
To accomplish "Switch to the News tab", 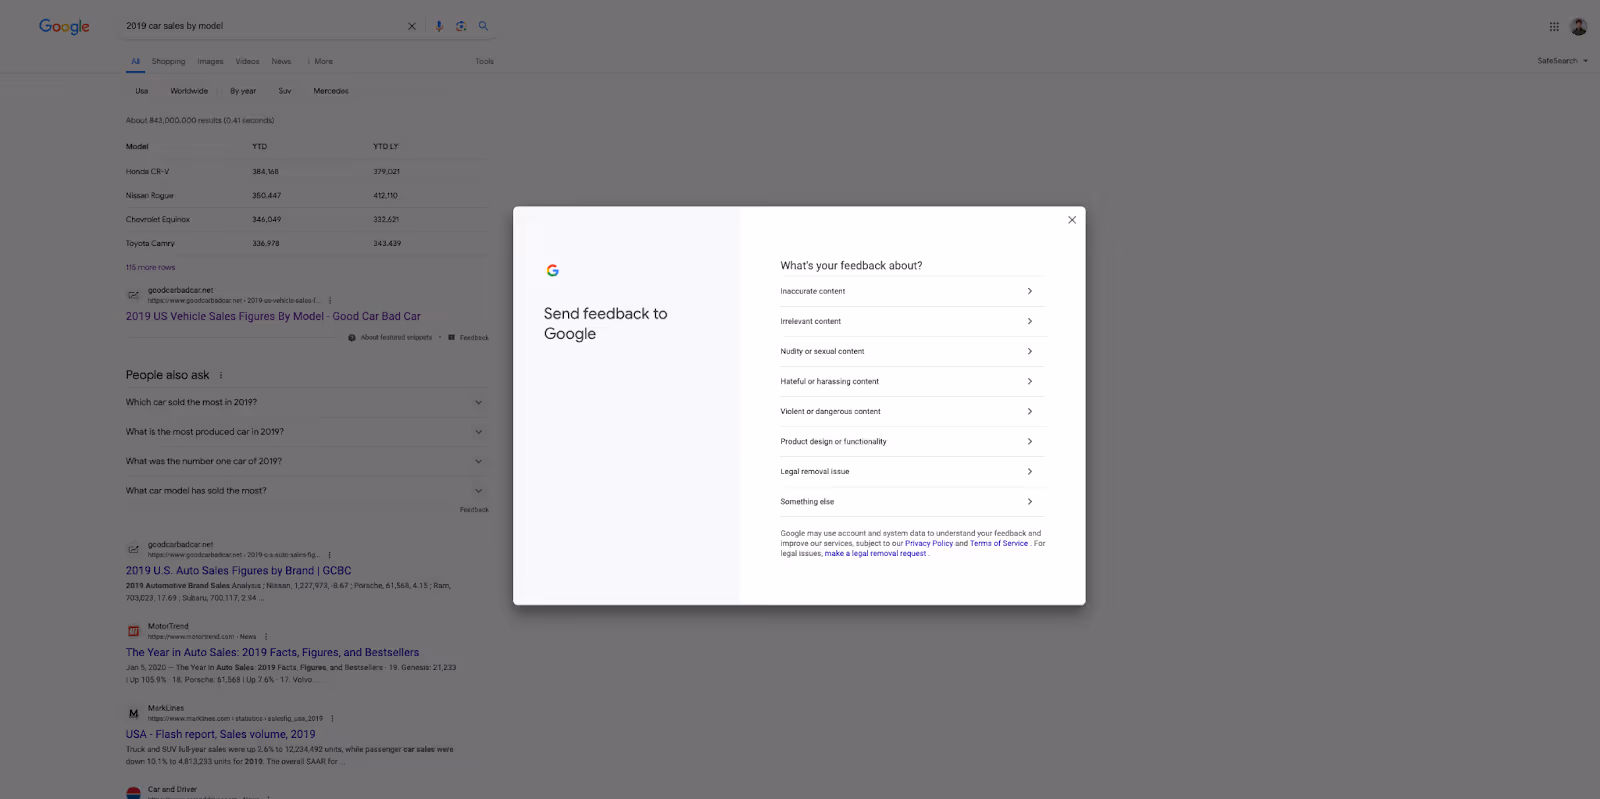I will (281, 61).
